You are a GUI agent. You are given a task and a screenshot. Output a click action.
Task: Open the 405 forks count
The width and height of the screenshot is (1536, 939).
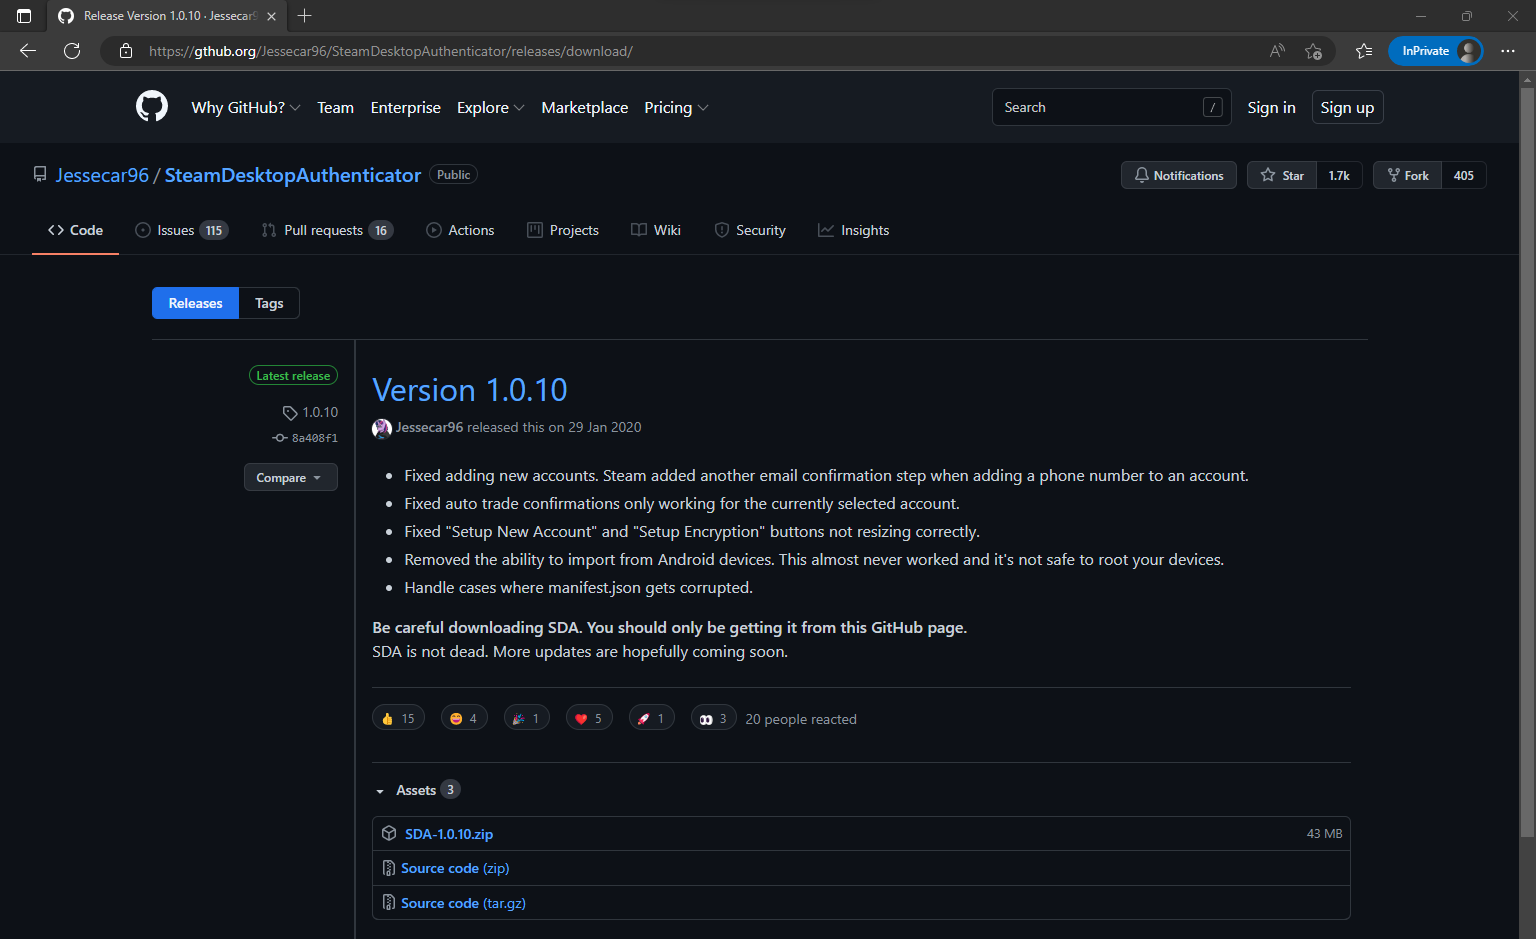(x=1464, y=175)
